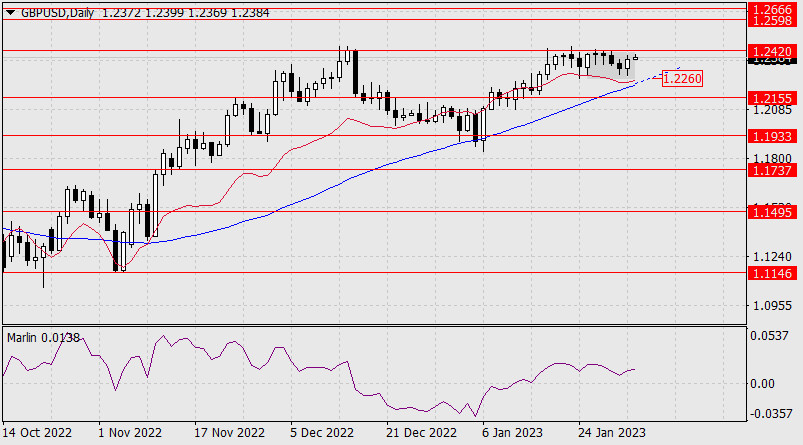The image size is (803, 445).
Task: Select the 1.1933 level label
Action: tap(772, 136)
